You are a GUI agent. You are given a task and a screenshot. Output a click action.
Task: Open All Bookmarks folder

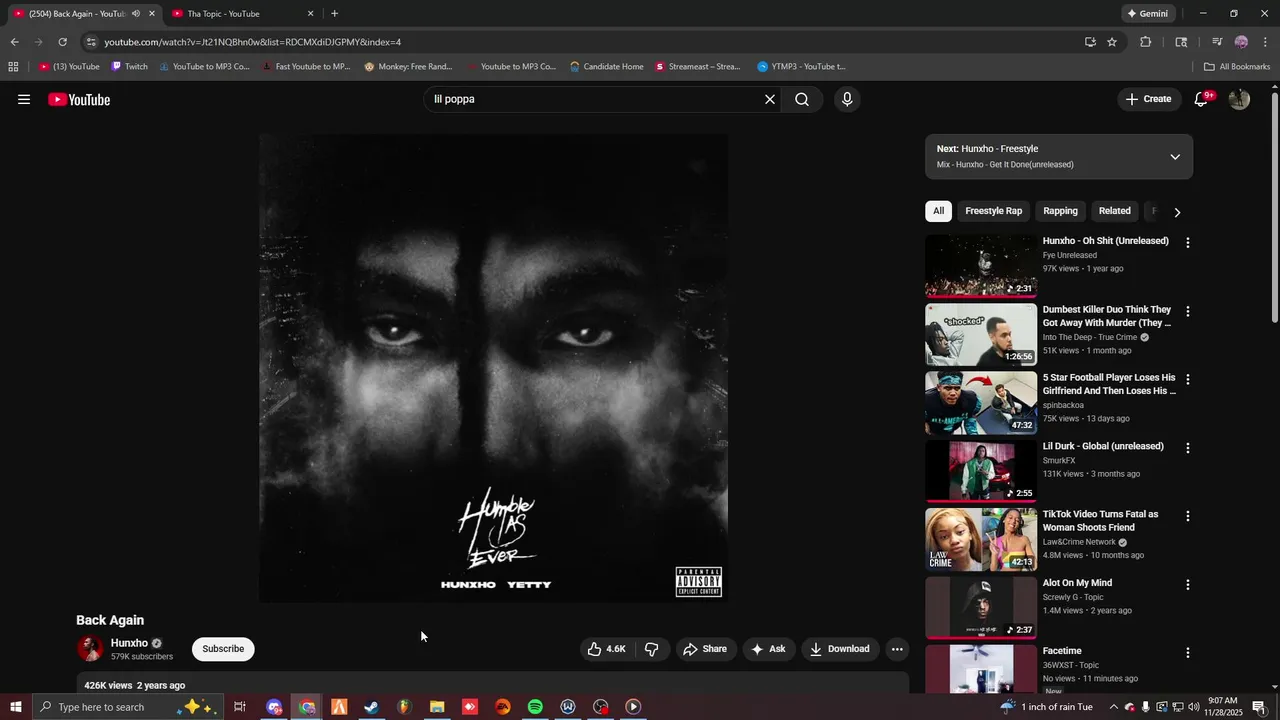(x=1237, y=67)
